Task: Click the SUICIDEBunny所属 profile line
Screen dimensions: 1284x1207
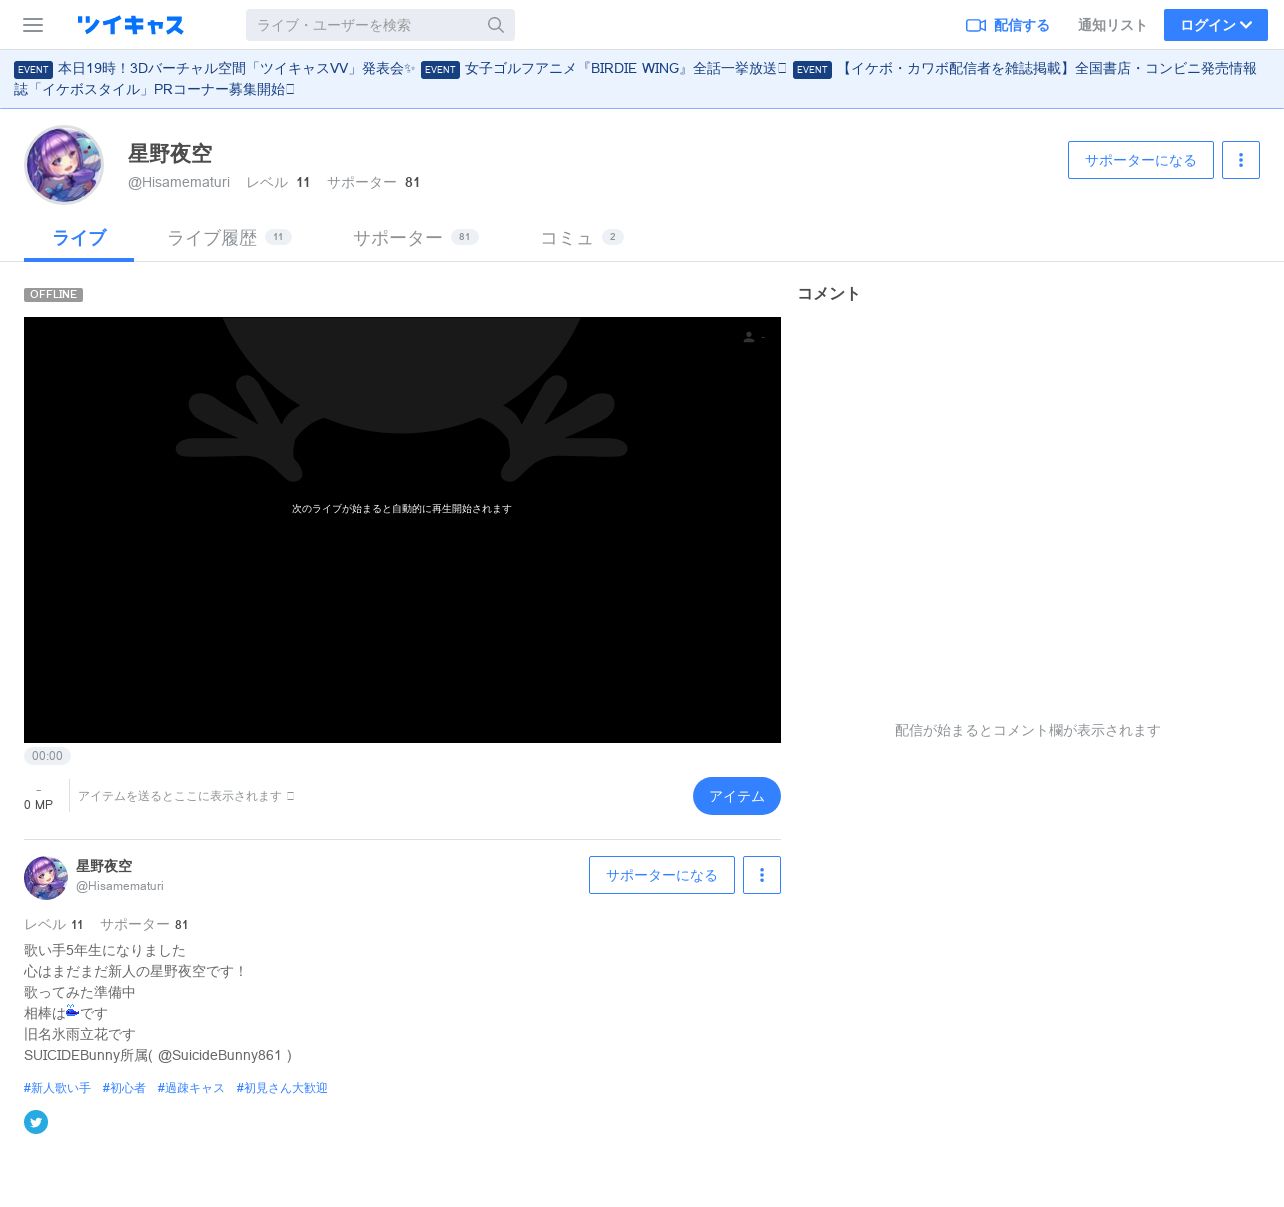Action: click(158, 1055)
